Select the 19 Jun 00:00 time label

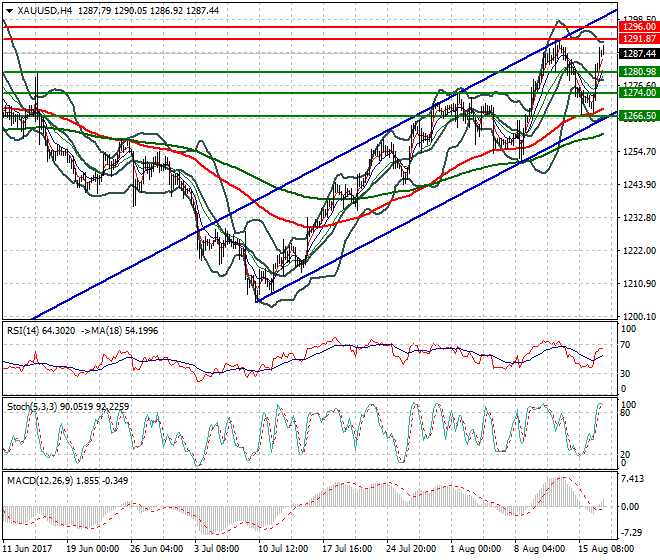(x=93, y=549)
